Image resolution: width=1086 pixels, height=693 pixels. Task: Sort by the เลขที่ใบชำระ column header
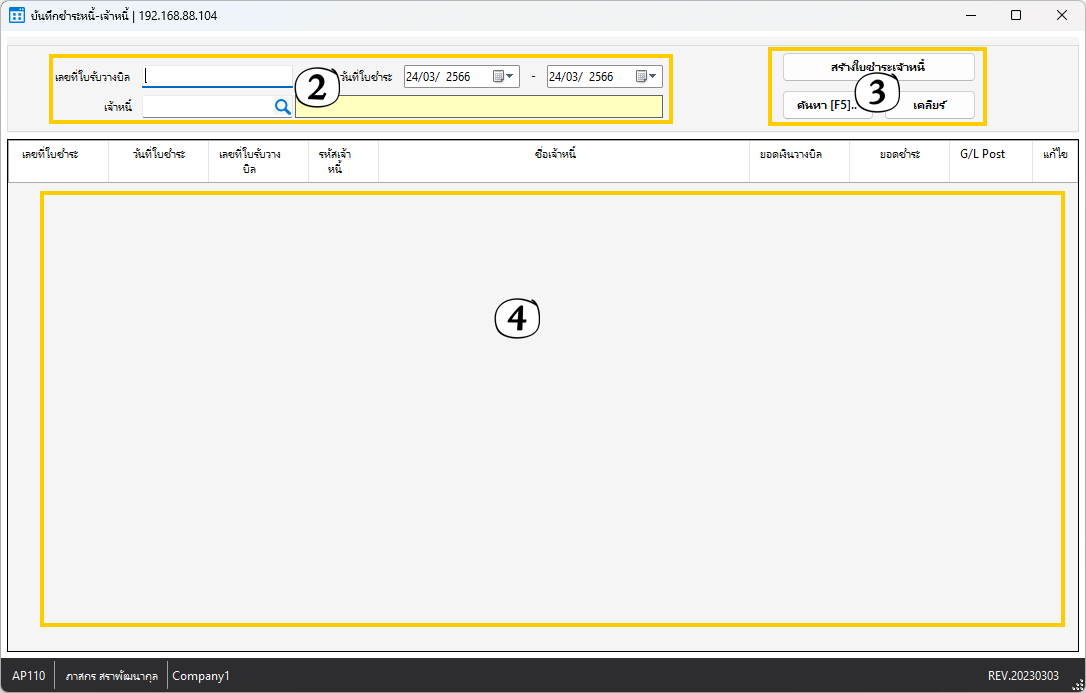[51, 155]
